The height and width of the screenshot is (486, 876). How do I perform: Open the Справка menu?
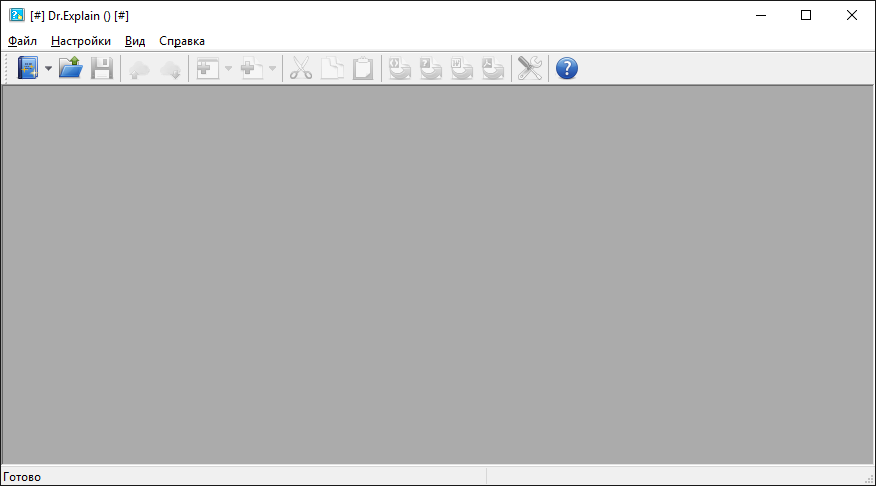[x=182, y=41]
